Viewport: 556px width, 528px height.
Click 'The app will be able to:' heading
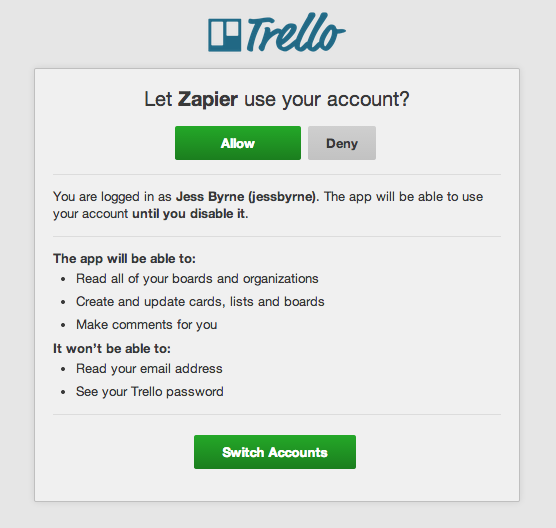pyautogui.click(x=124, y=259)
